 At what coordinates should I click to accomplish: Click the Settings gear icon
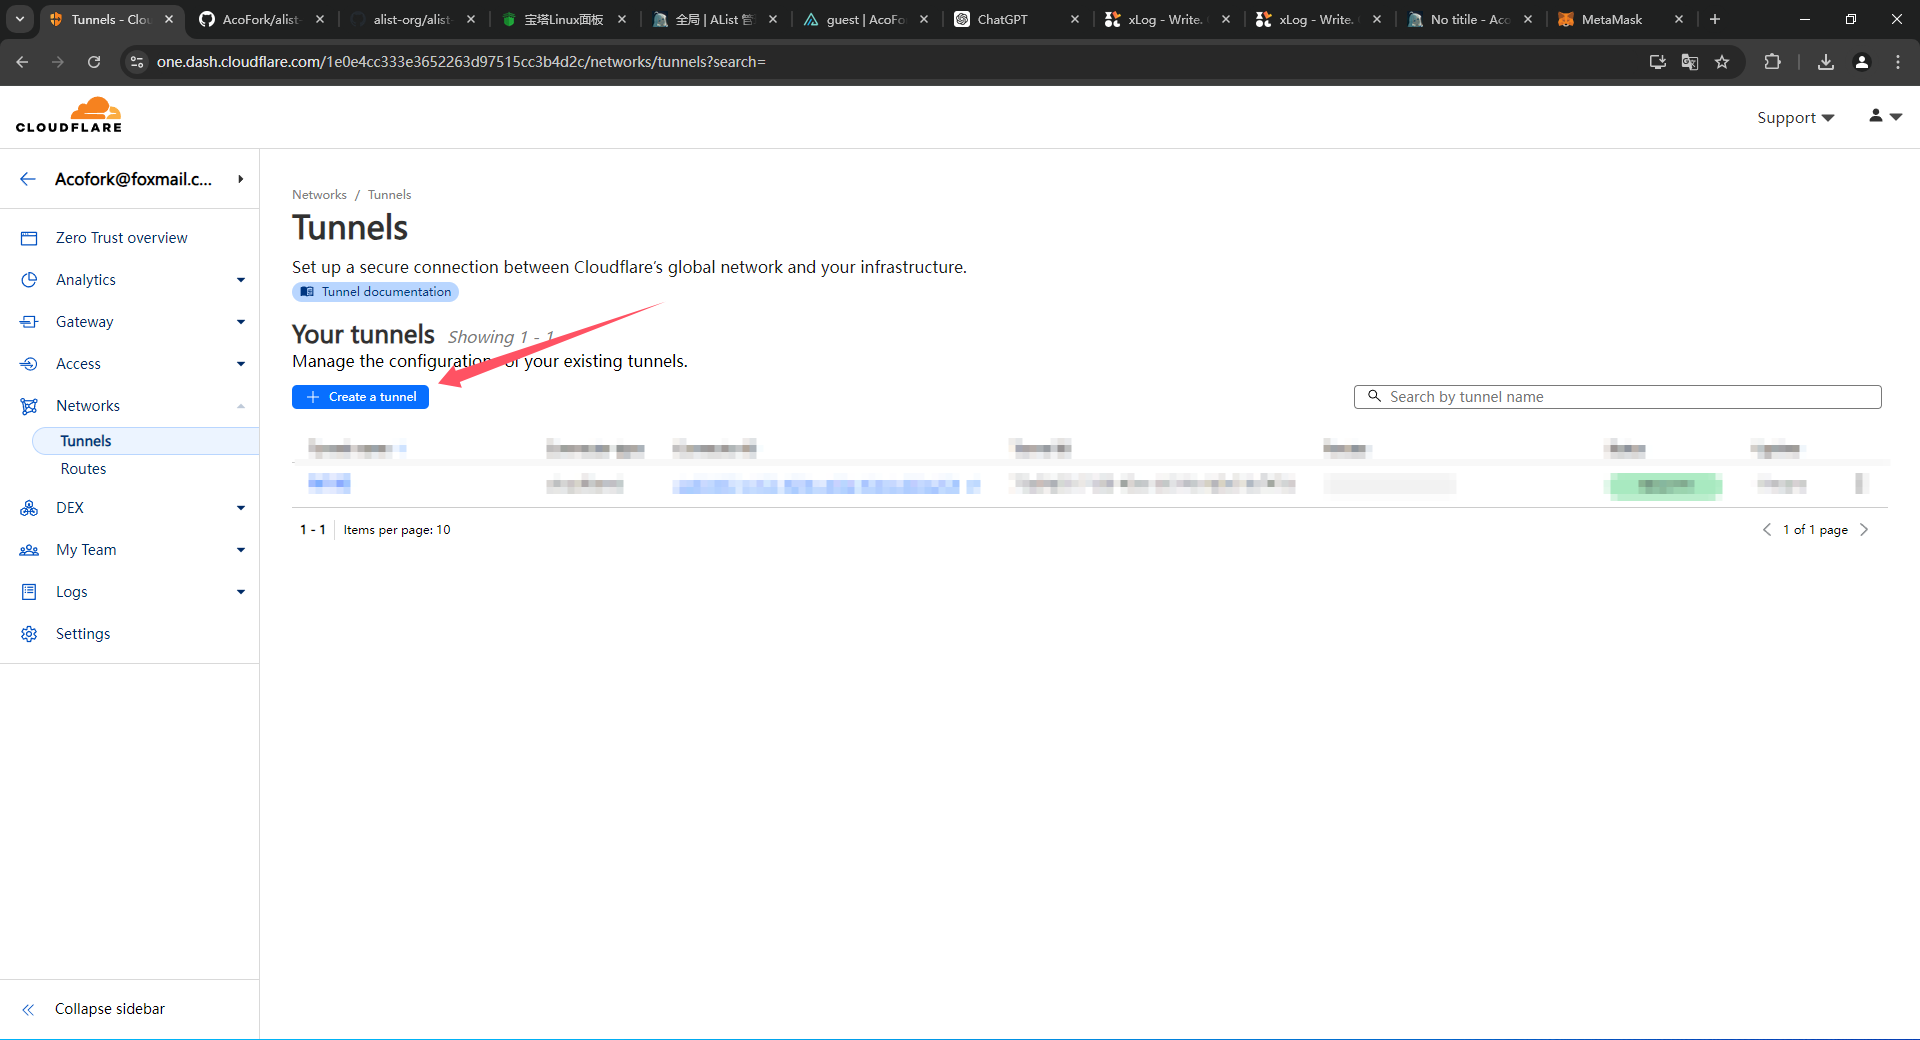pyautogui.click(x=29, y=634)
